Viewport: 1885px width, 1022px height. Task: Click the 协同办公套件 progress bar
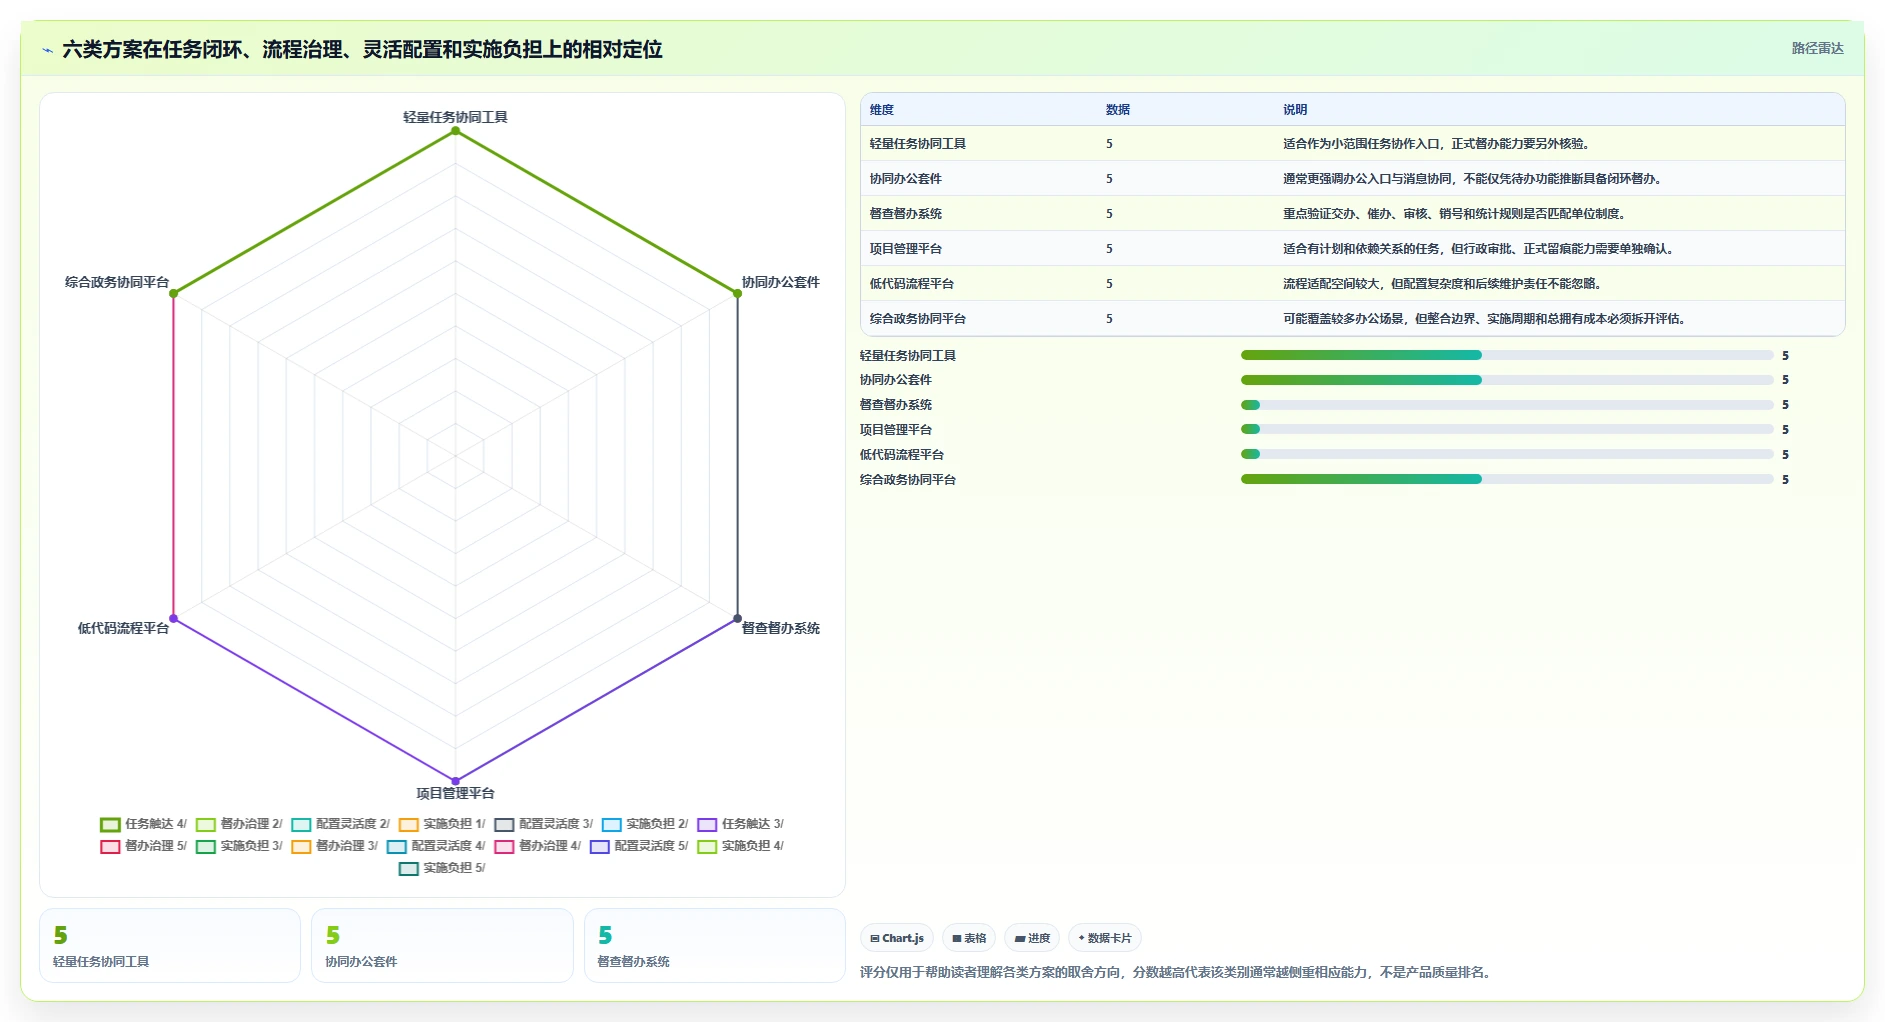click(x=1507, y=380)
